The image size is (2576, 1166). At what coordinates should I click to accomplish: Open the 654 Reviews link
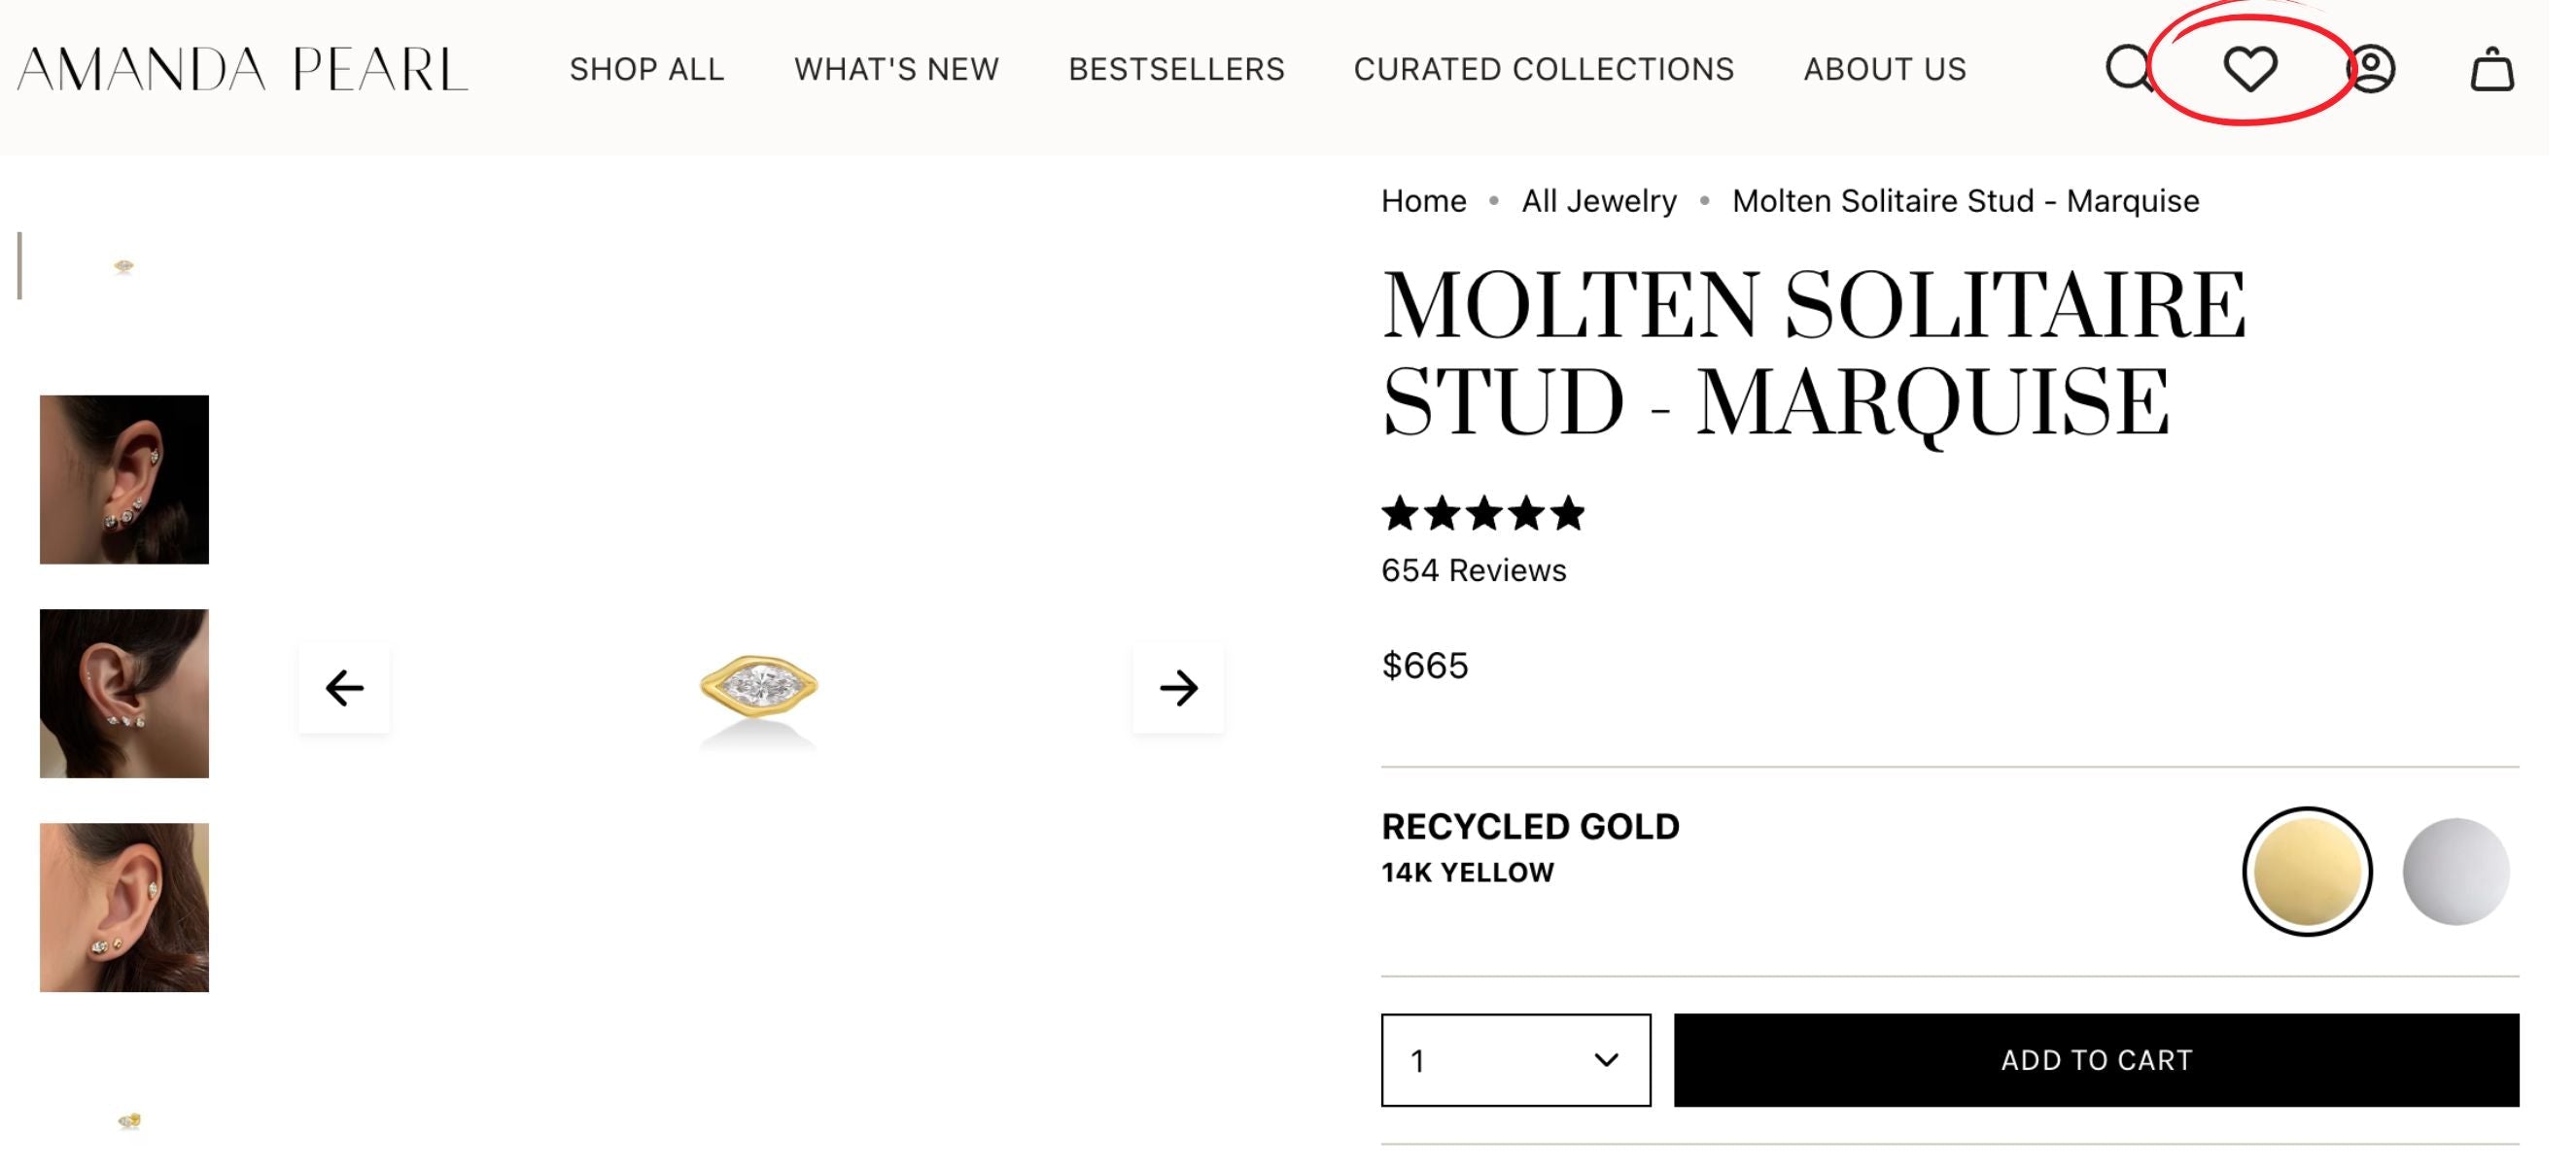tap(1473, 570)
